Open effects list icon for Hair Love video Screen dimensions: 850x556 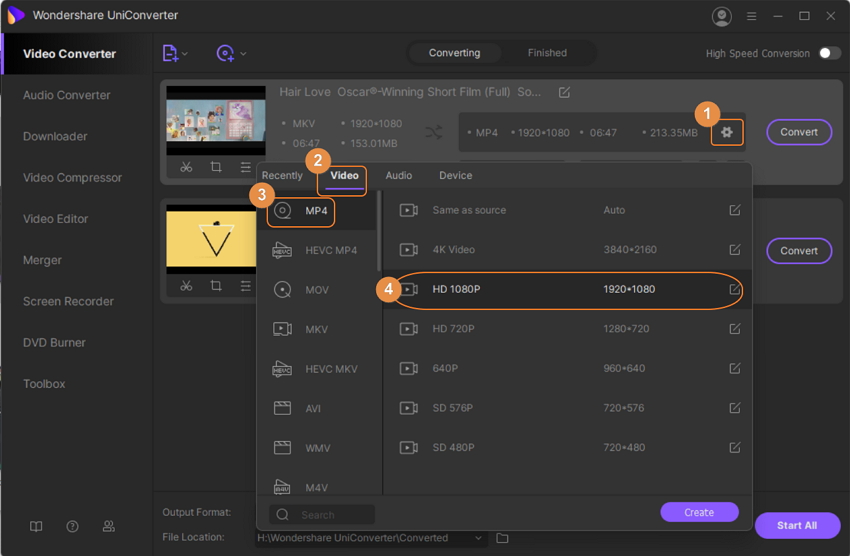tap(246, 167)
